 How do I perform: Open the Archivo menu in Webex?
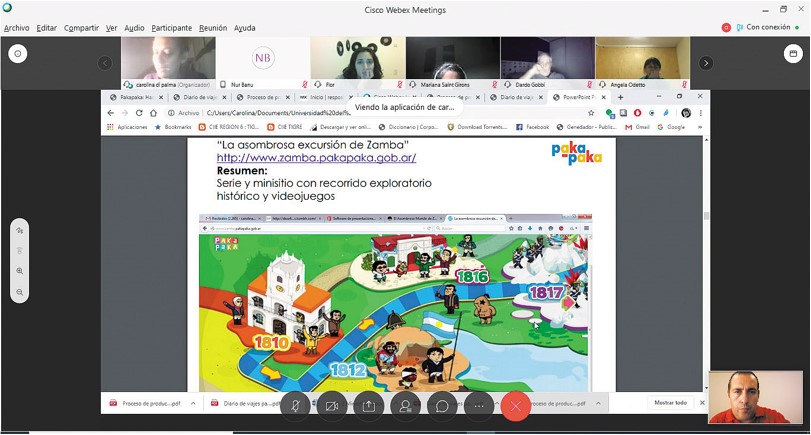[17, 28]
